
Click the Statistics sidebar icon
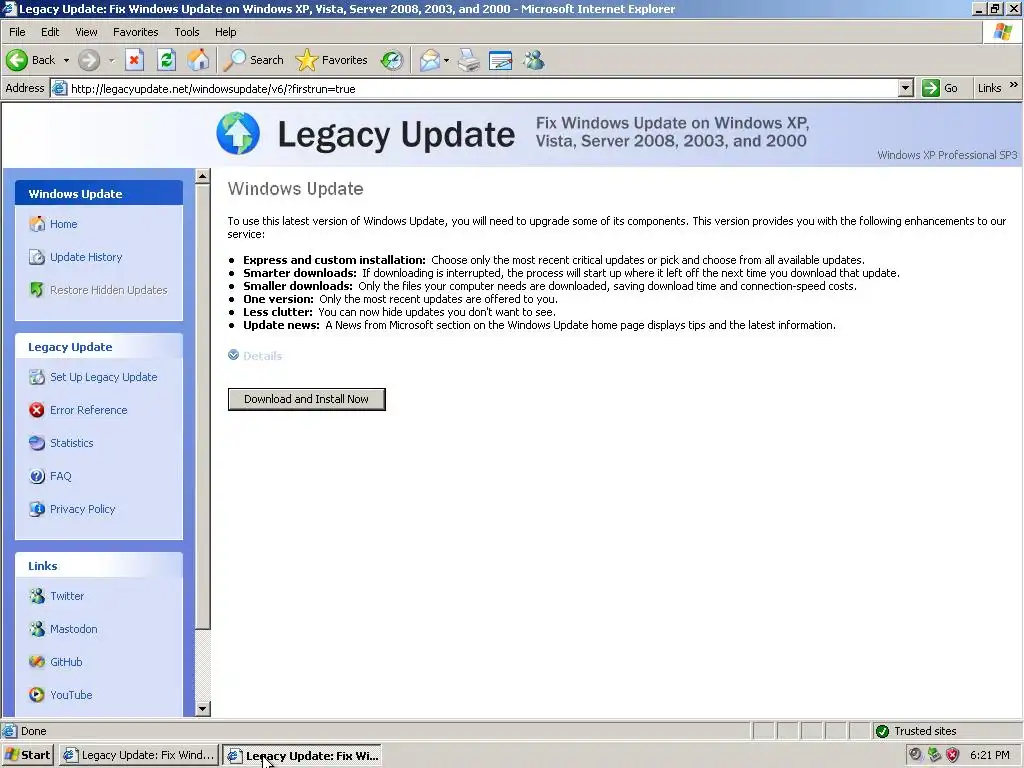click(37, 443)
